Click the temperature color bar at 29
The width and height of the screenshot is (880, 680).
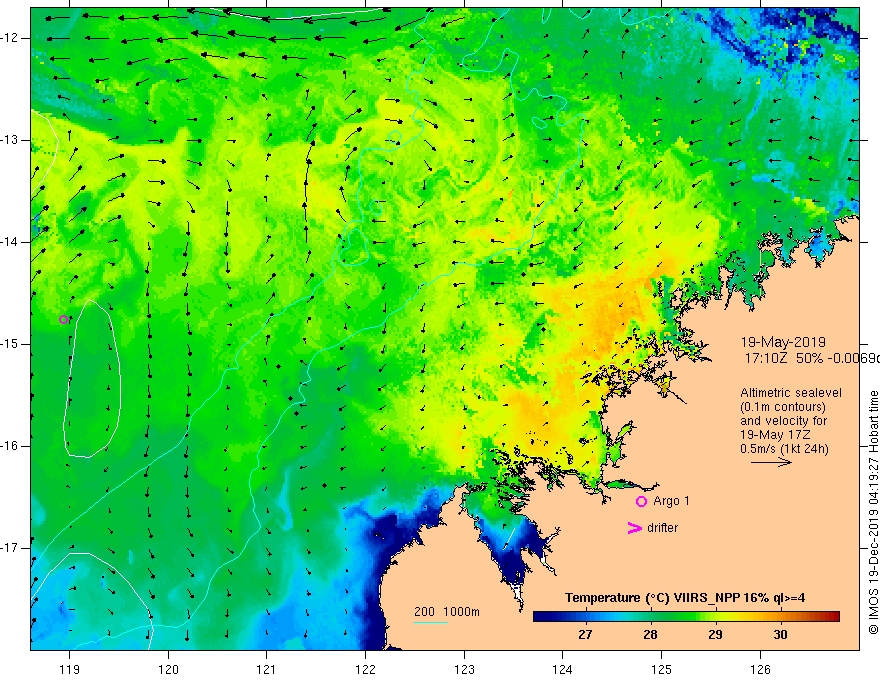716,617
